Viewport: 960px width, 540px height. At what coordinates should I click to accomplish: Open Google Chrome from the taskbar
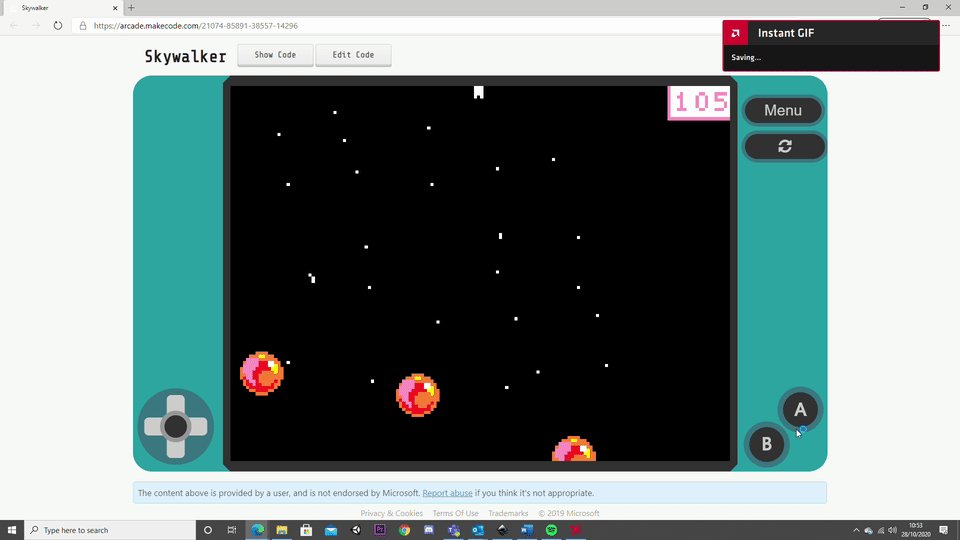pos(405,530)
